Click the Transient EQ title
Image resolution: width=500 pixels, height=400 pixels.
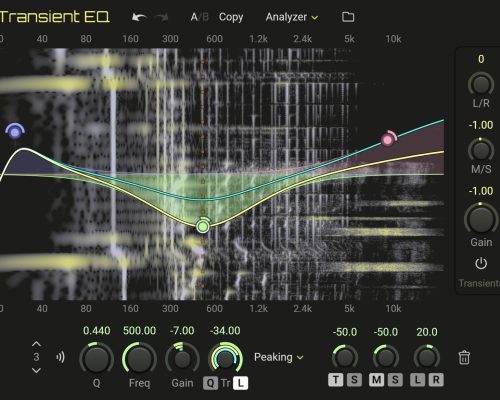[54, 17]
